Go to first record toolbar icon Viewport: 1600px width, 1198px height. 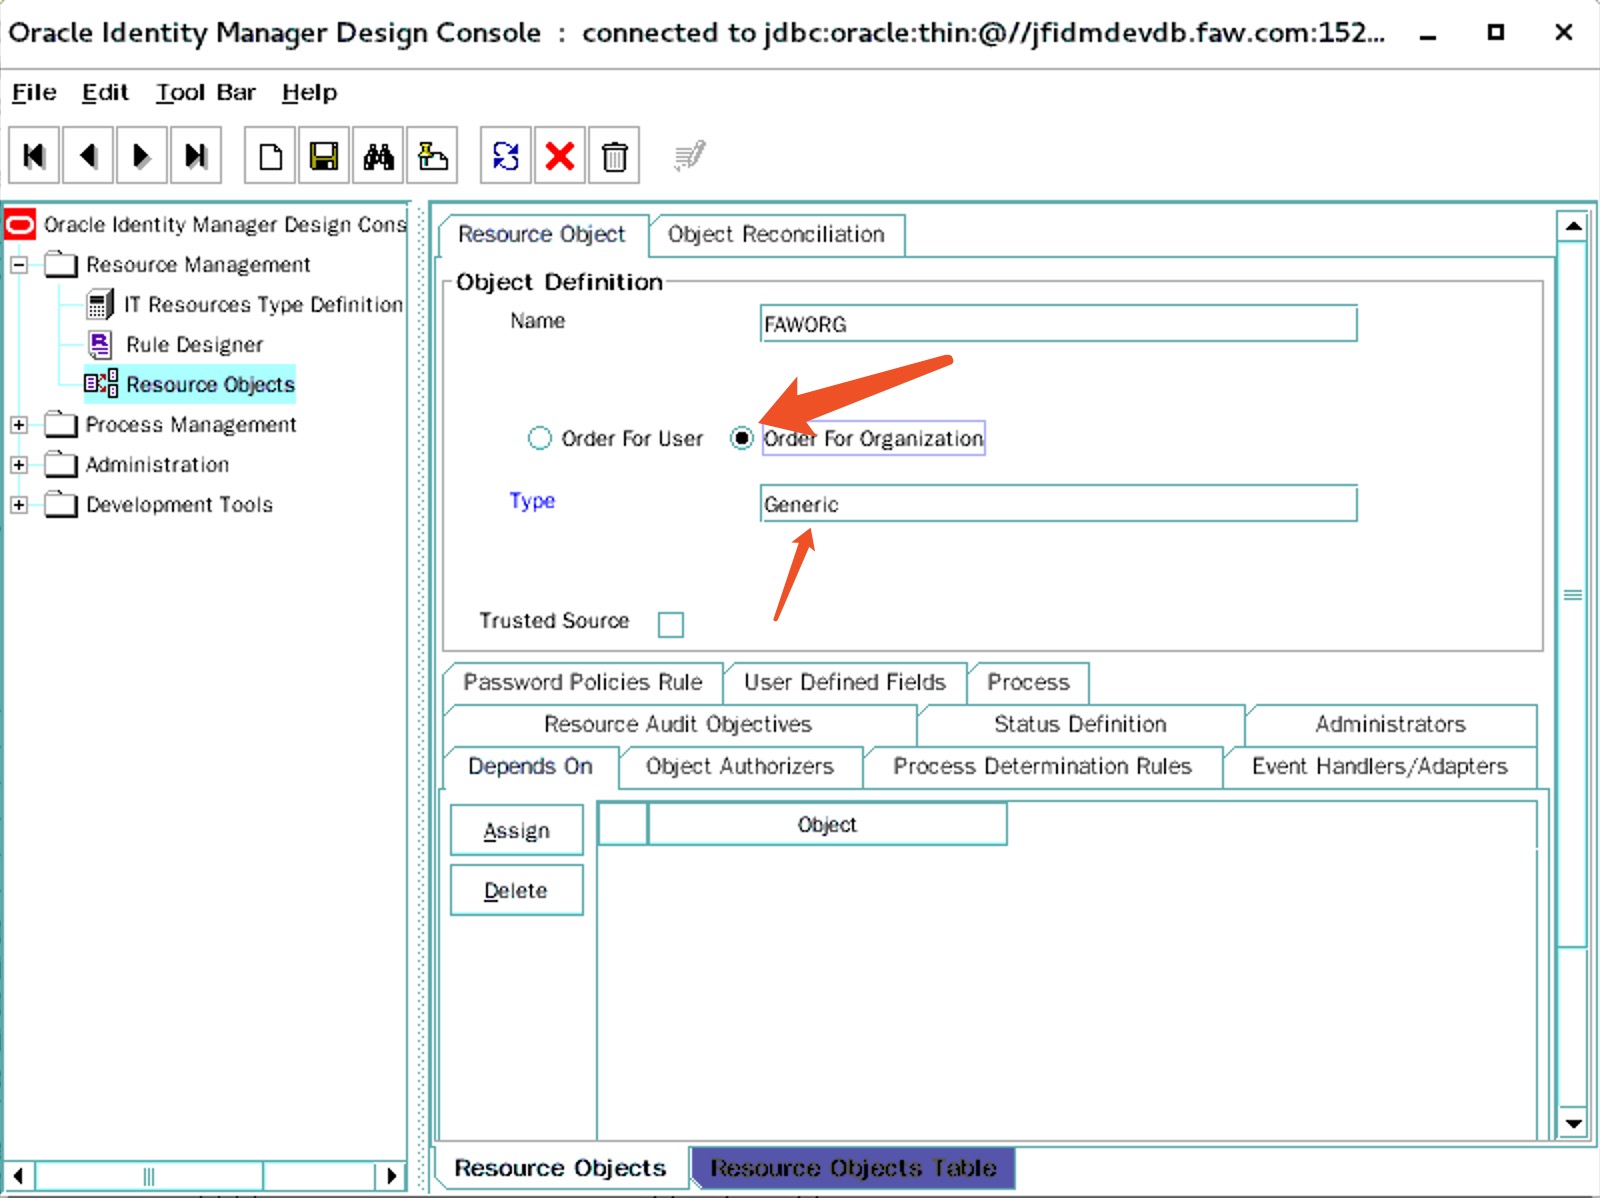[x=34, y=156]
